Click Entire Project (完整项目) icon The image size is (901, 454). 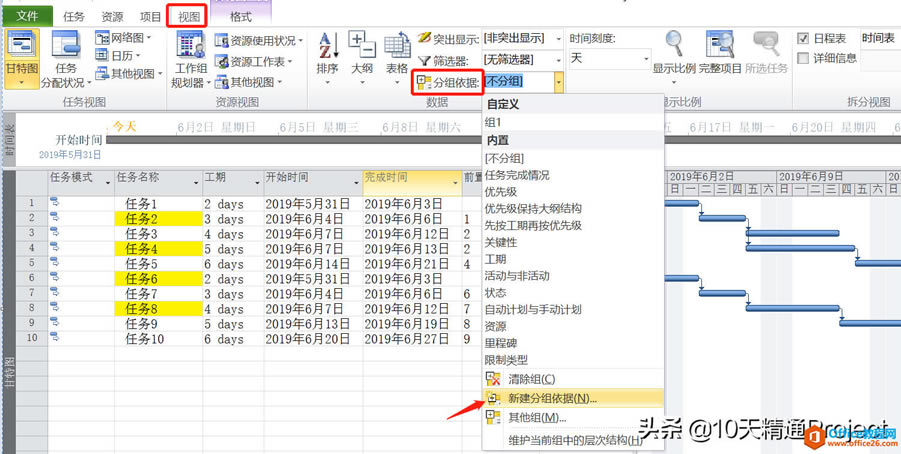pyautogui.click(x=719, y=45)
